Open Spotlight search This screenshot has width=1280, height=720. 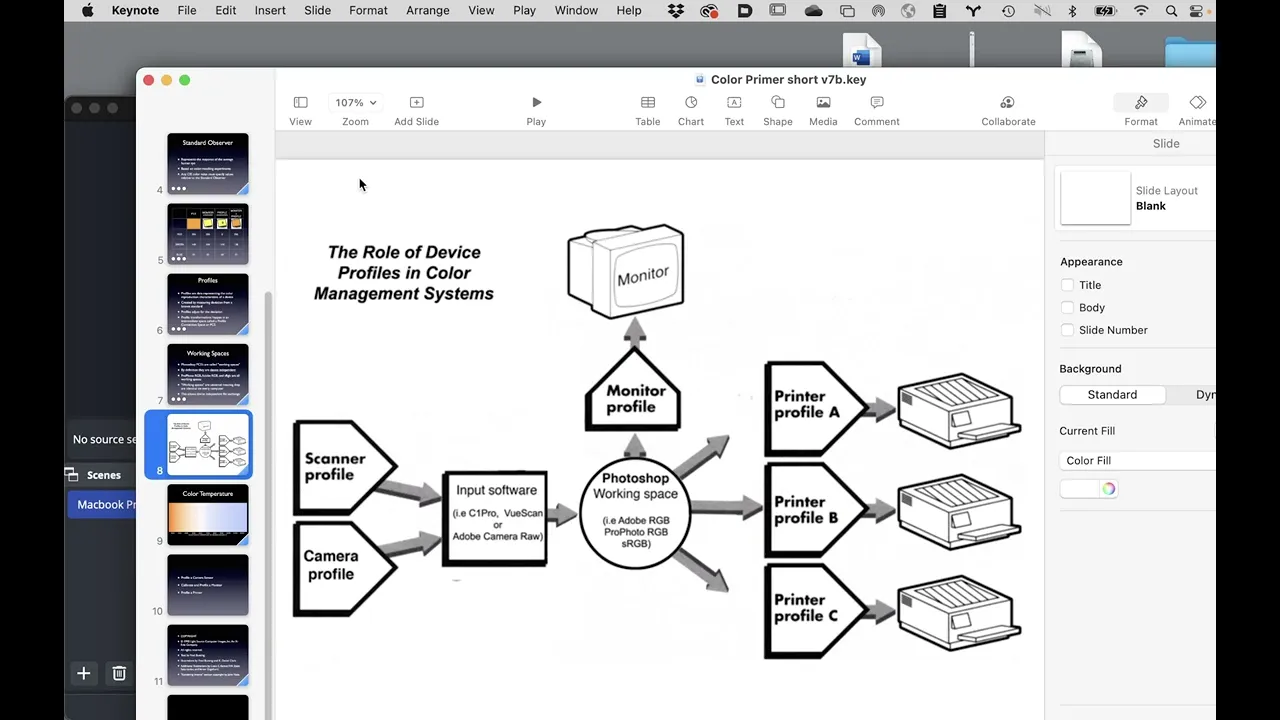tap(1171, 11)
